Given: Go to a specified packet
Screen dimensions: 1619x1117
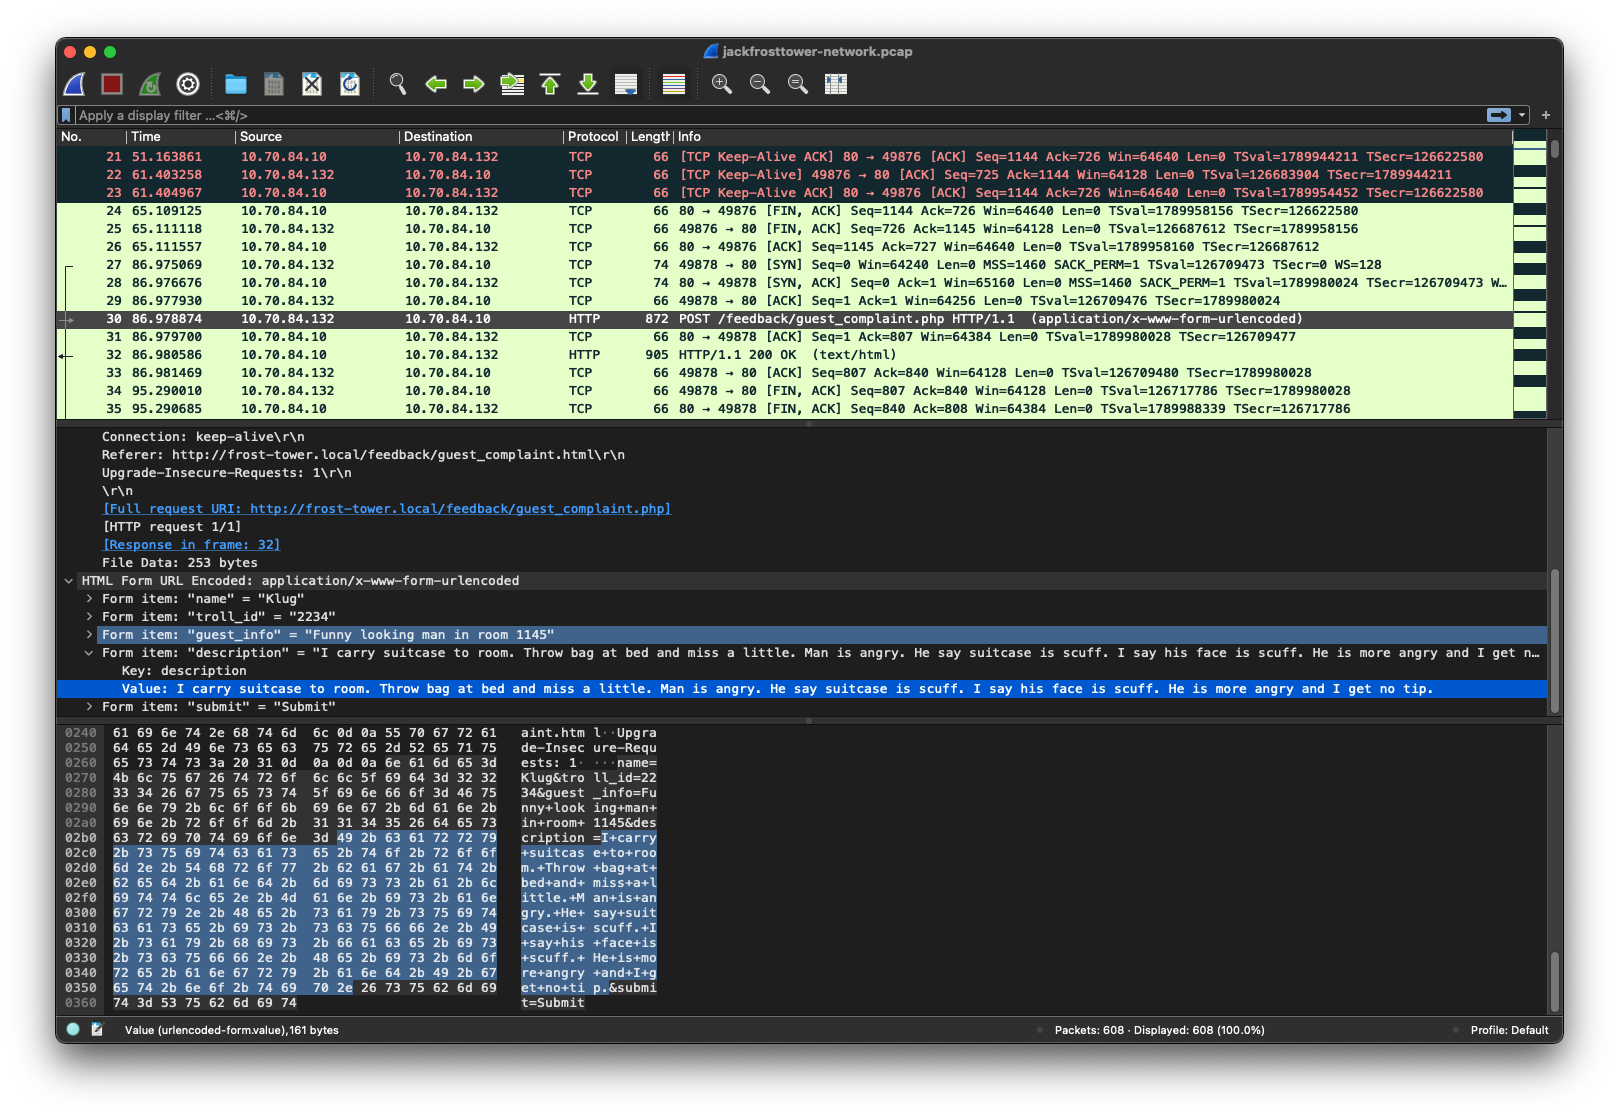Looking at the screenshot, I should [512, 84].
